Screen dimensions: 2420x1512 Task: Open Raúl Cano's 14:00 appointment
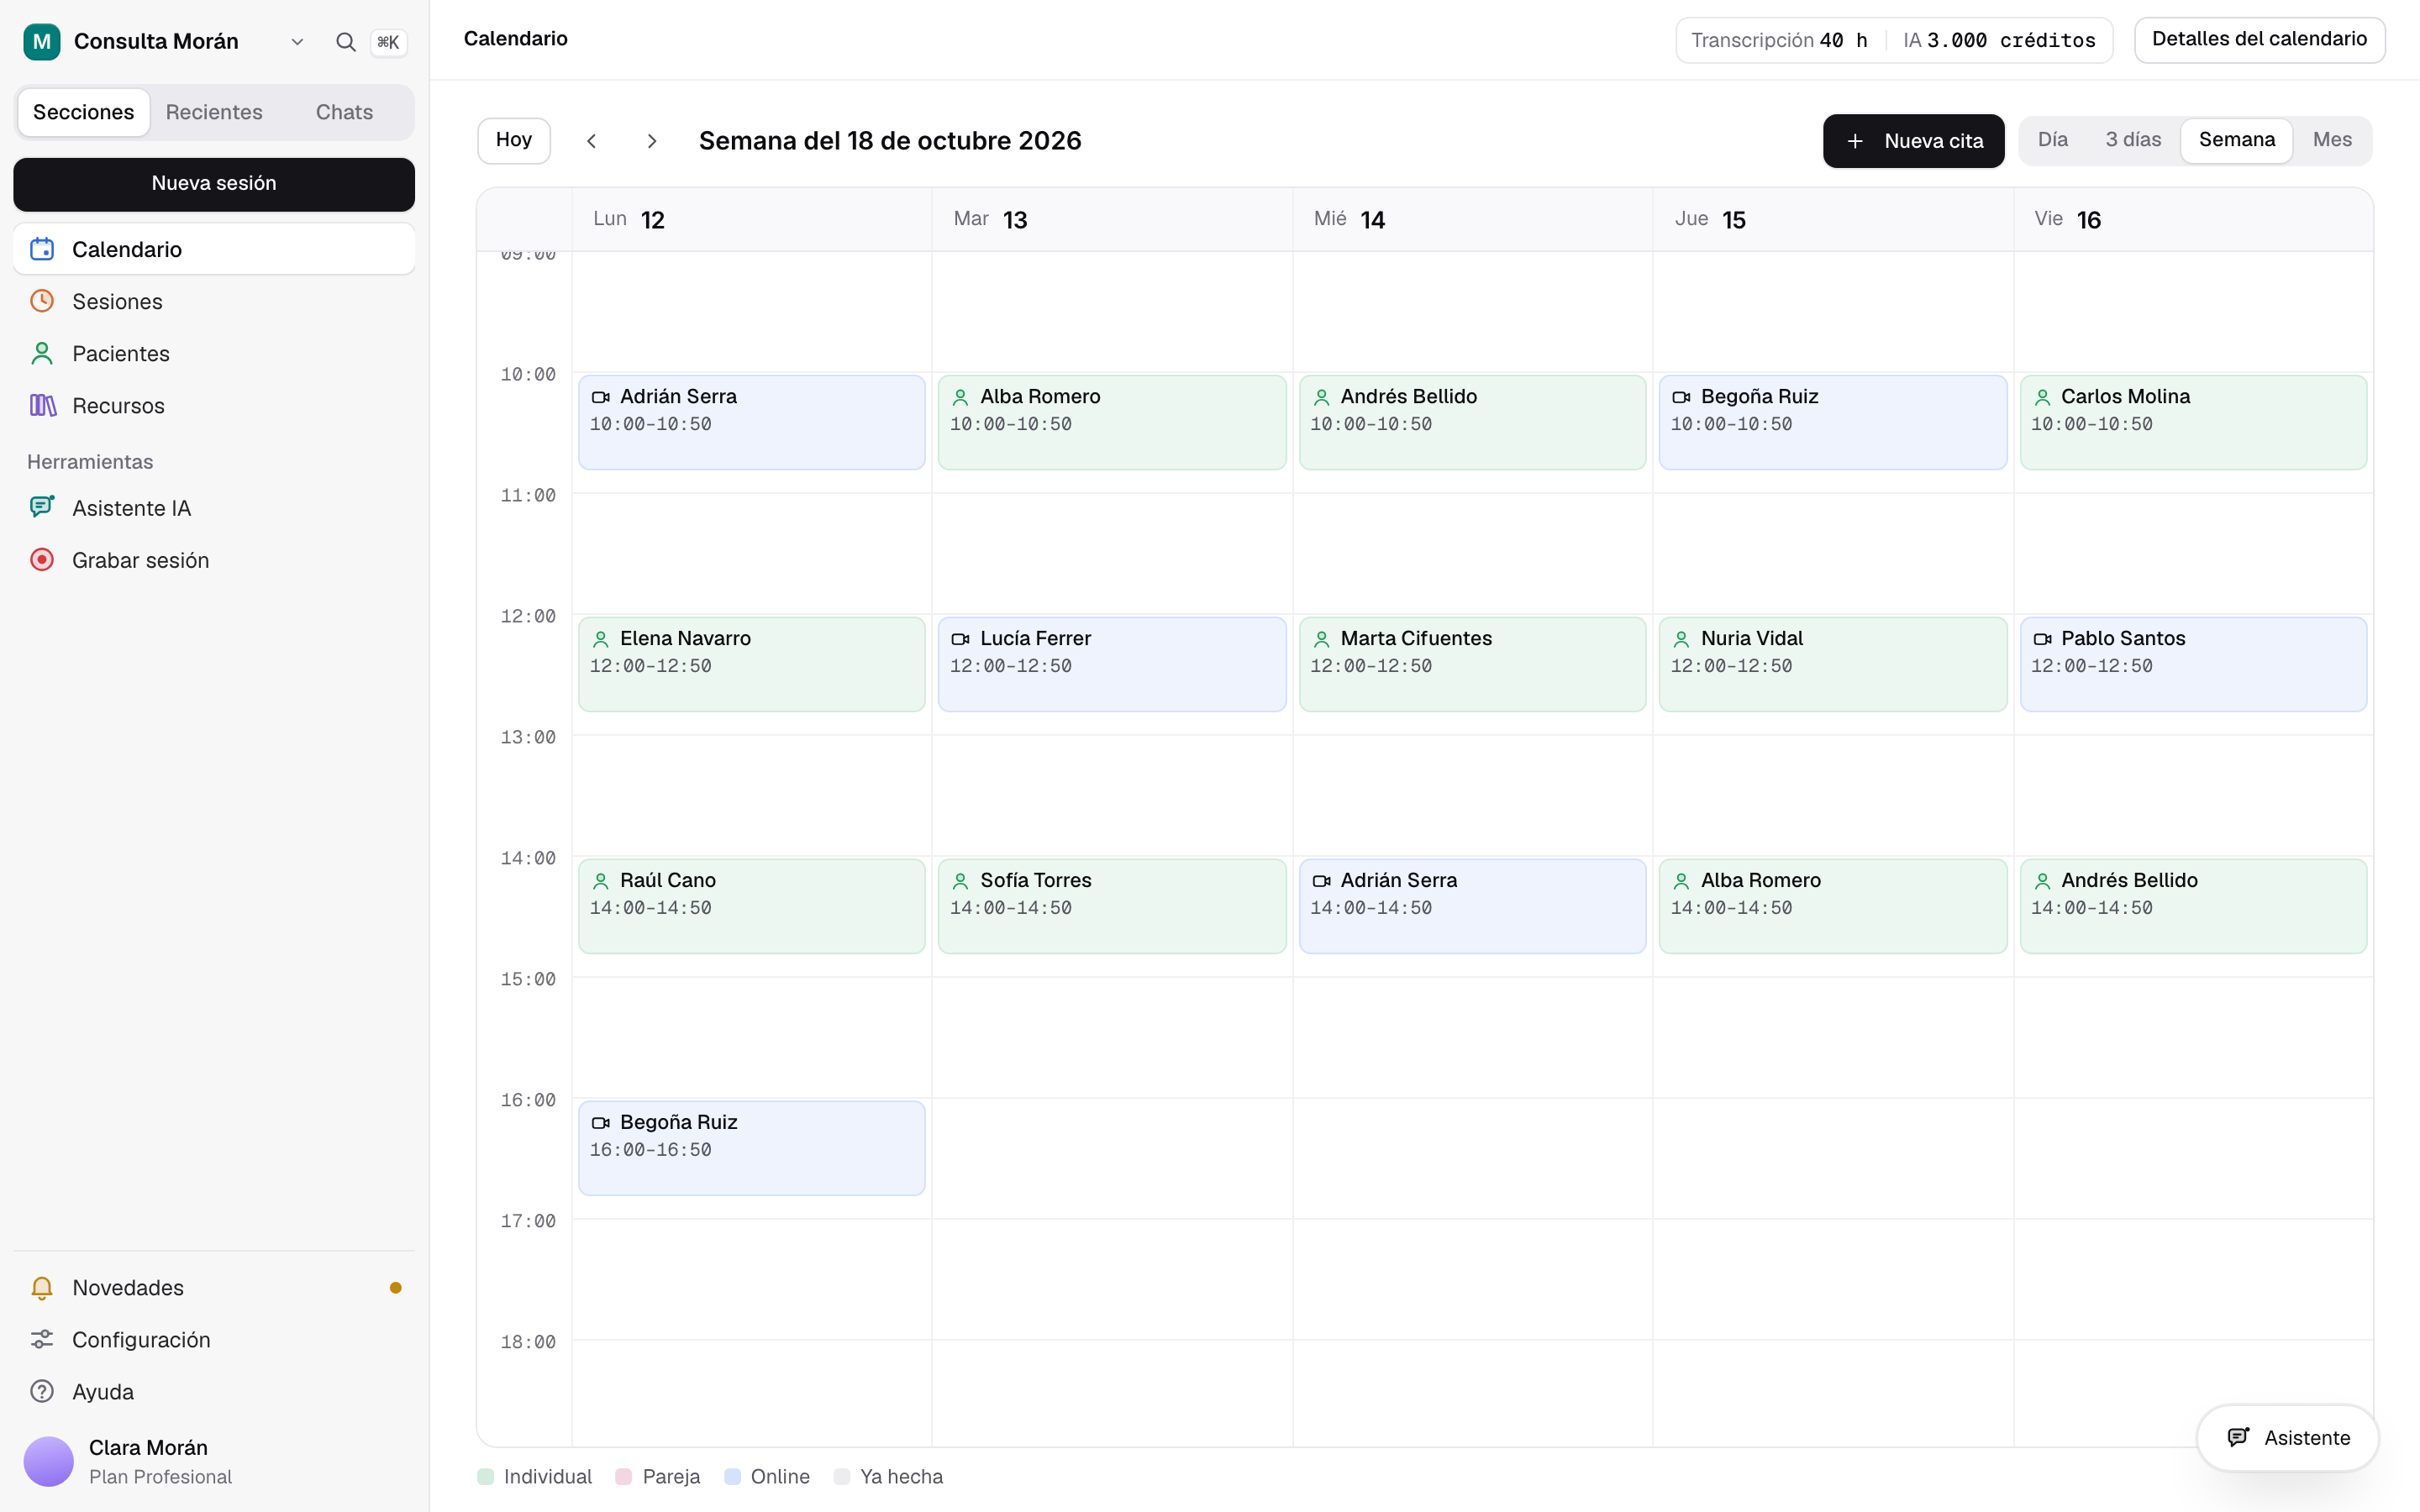752,906
